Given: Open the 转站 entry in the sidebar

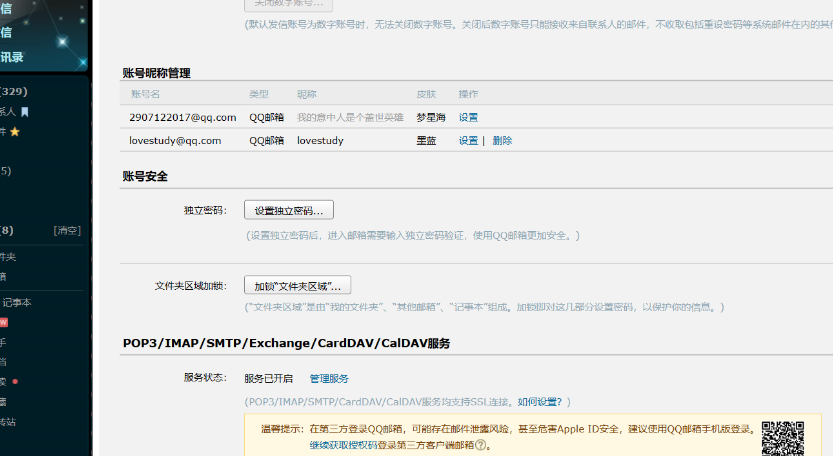Looking at the screenshot, I should (8, 422).
